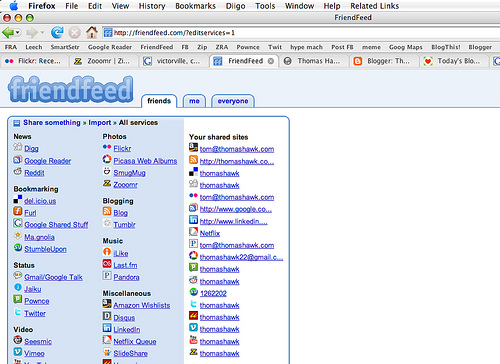
Task: Click the Jaiku icon
Action: pos(18,287)
